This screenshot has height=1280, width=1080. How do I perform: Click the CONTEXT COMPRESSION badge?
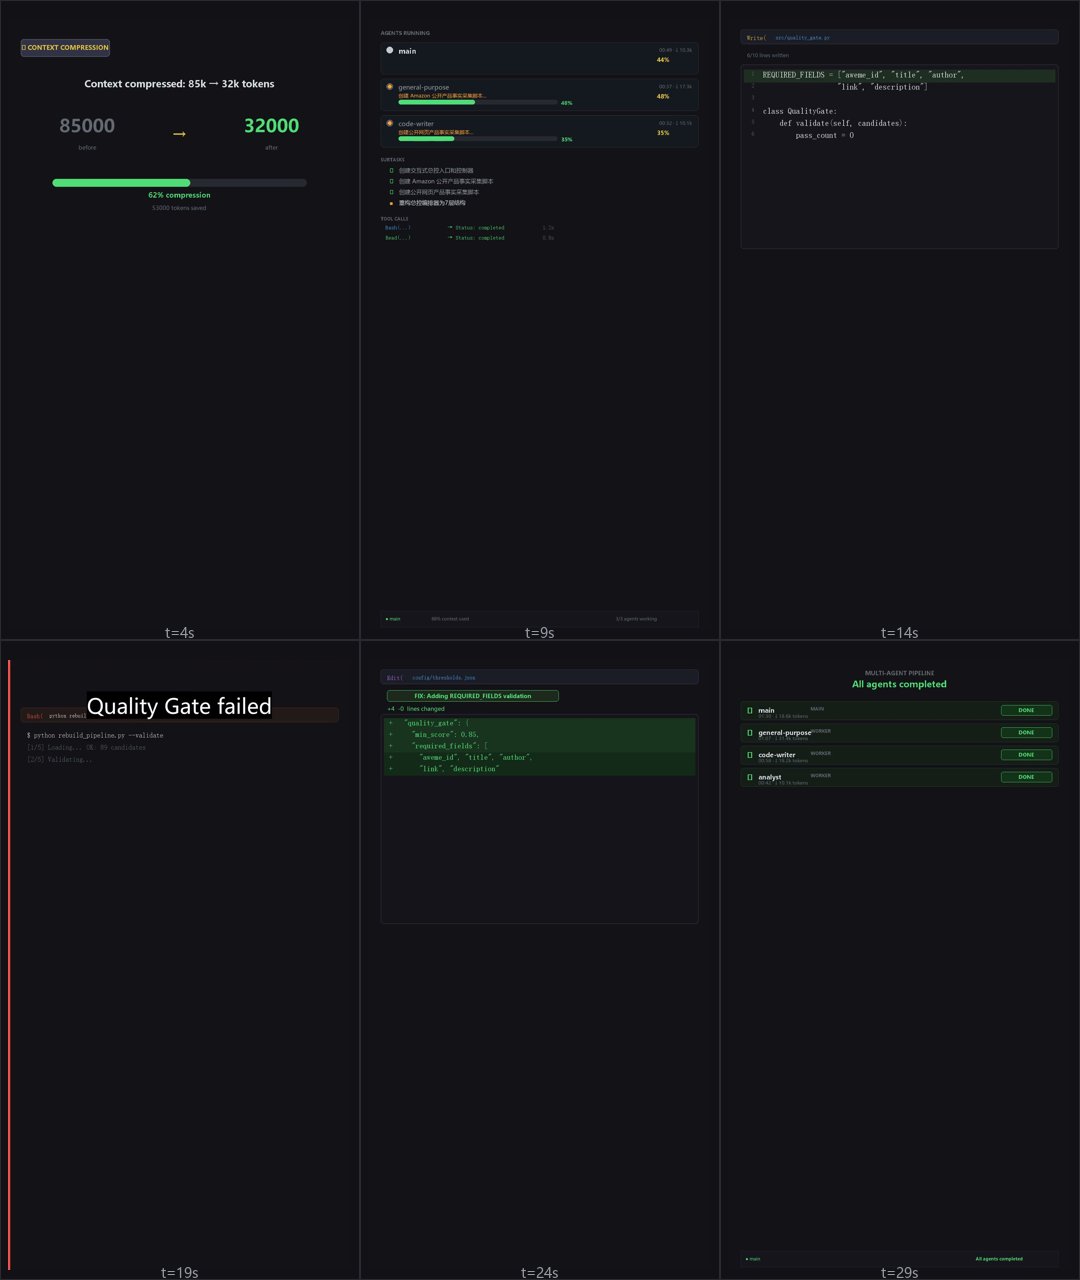pos(65,47)
